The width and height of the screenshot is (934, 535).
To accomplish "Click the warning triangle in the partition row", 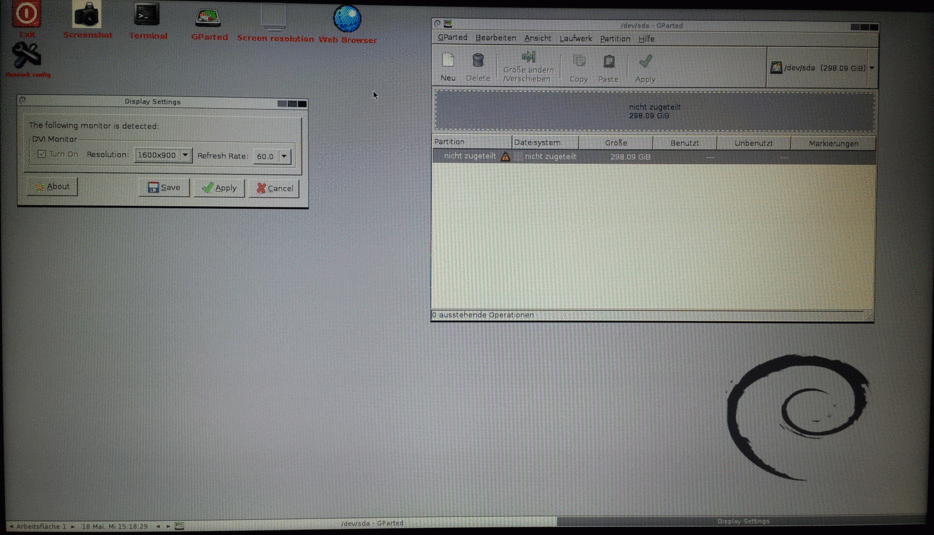I will click(x=505, y=157).
